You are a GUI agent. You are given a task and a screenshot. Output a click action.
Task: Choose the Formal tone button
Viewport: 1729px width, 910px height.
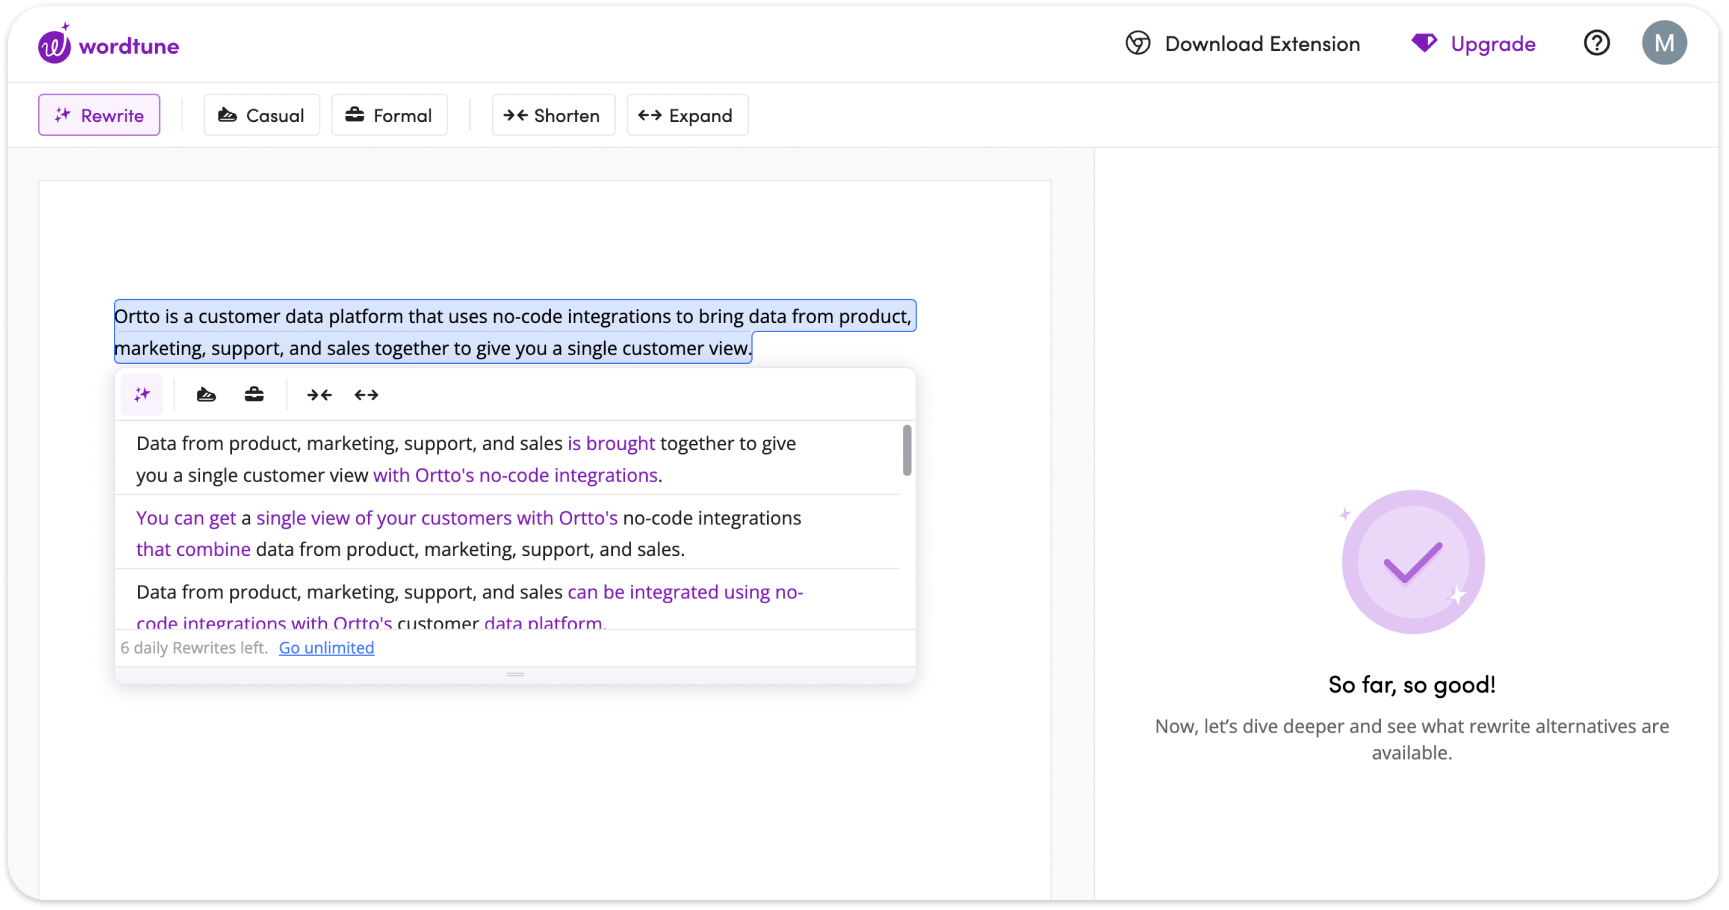coord(389,115)
